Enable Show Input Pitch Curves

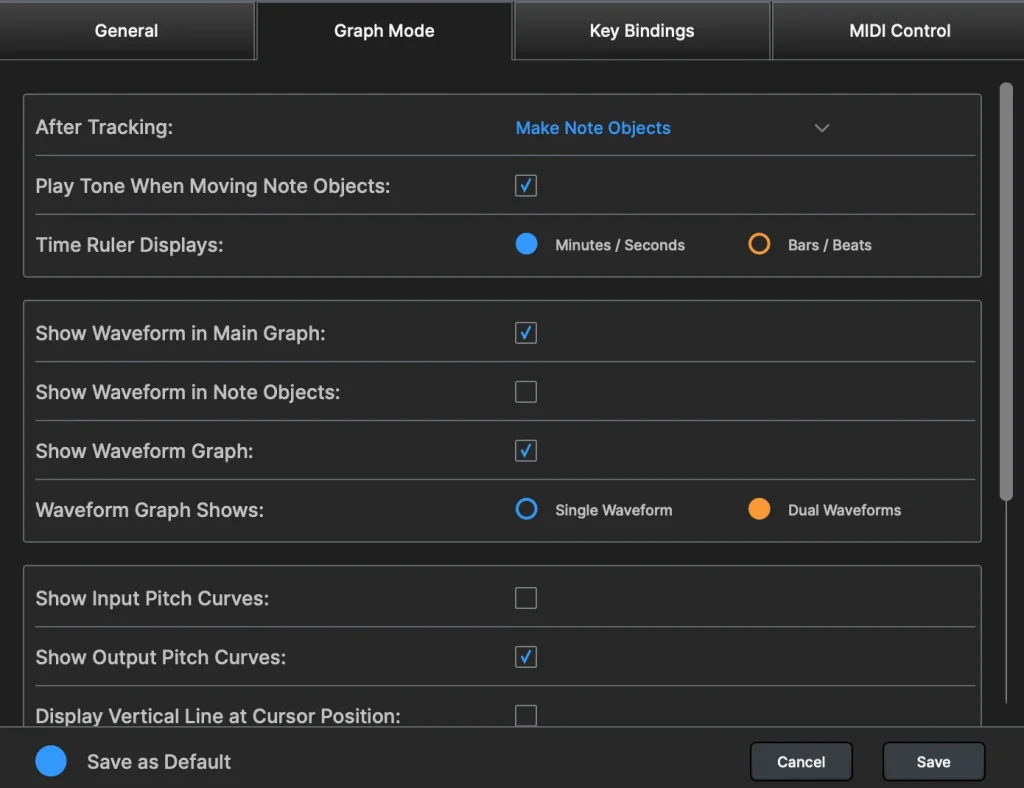click(x=526, y=598)
